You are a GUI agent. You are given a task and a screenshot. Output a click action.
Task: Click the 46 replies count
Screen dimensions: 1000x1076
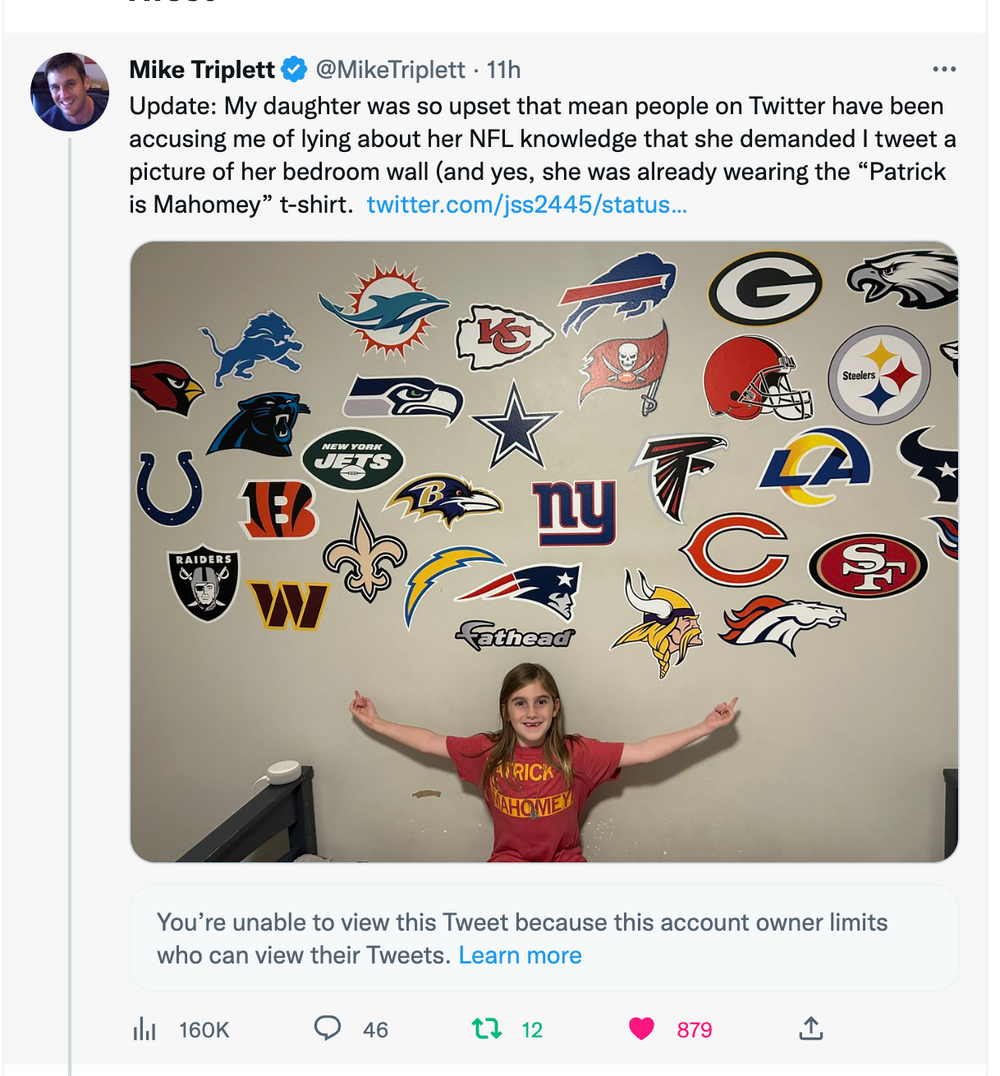pos(376,1029)
